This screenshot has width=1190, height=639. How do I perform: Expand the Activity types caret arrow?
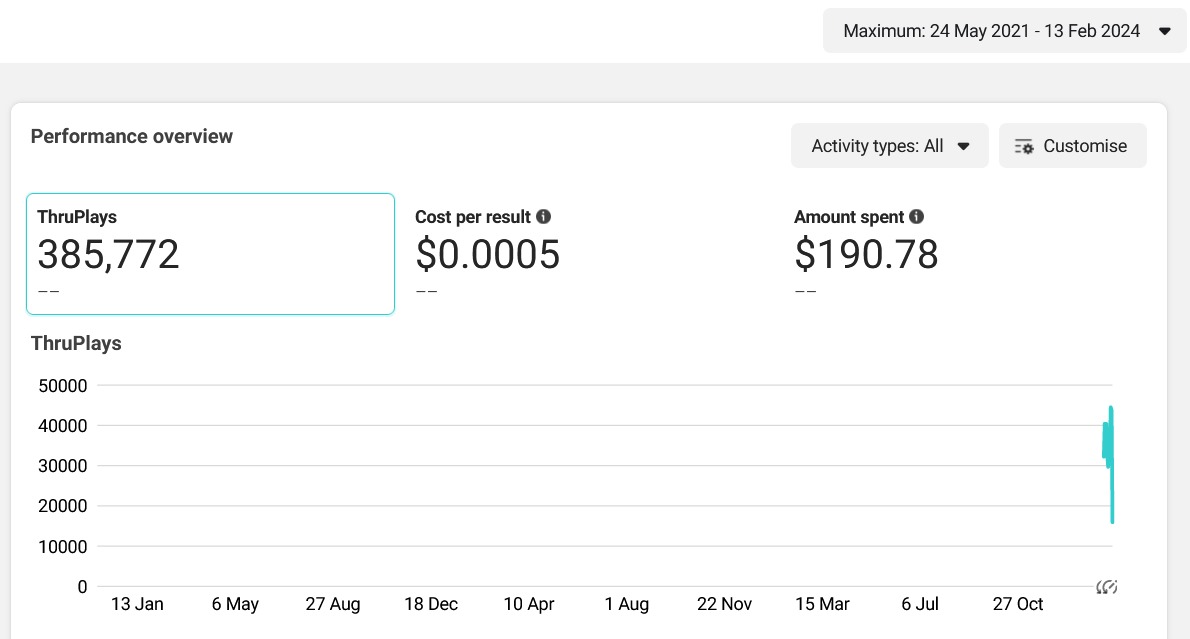(964, 146)
